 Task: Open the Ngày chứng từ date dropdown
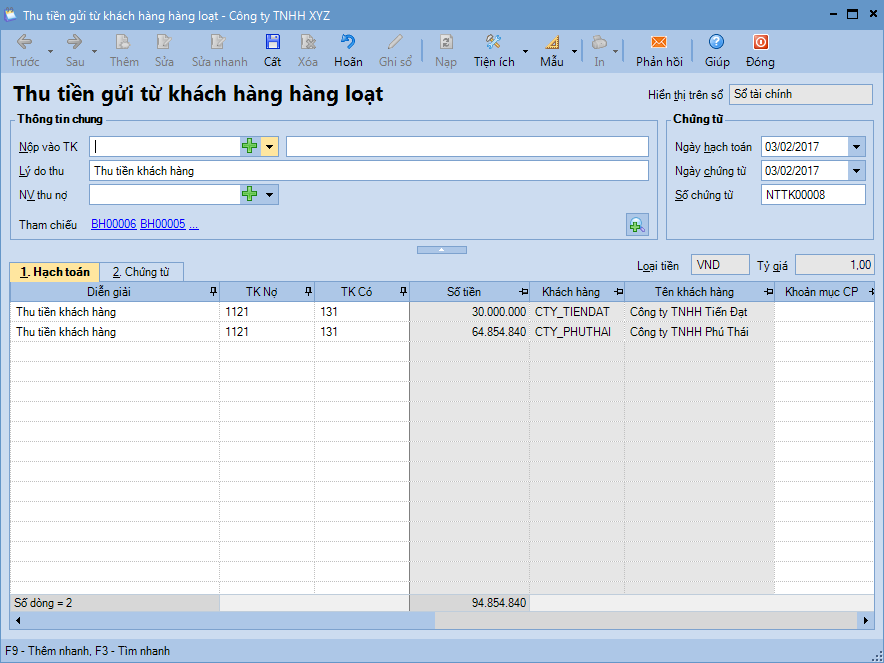856,171
